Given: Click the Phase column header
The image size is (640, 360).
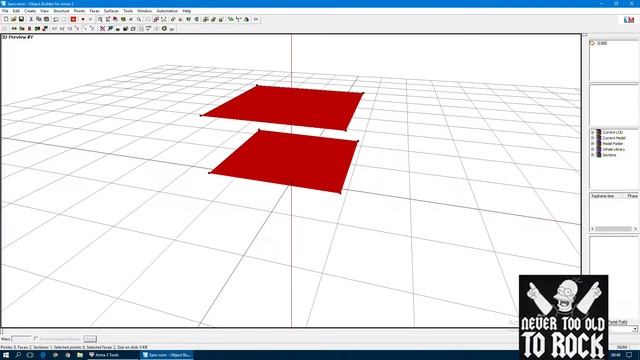Looking at the screenshot, I should [632, 196].
